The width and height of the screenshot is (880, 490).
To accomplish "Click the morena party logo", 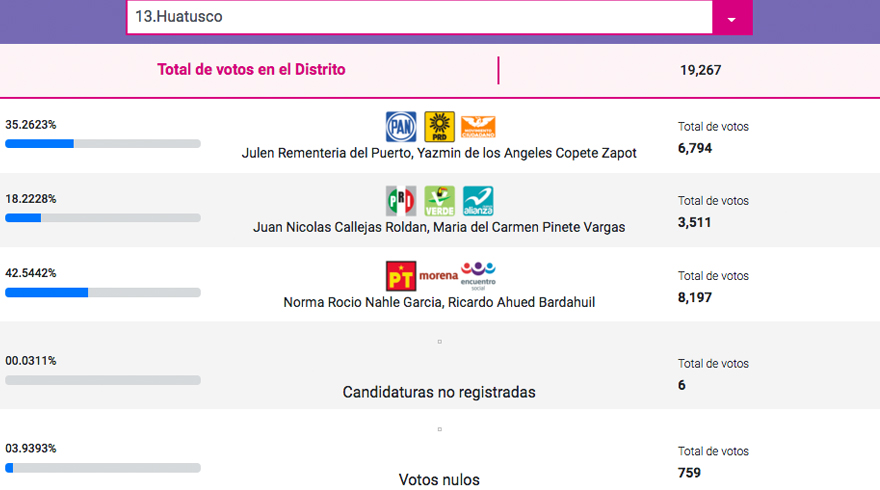I will pos(438,276).
